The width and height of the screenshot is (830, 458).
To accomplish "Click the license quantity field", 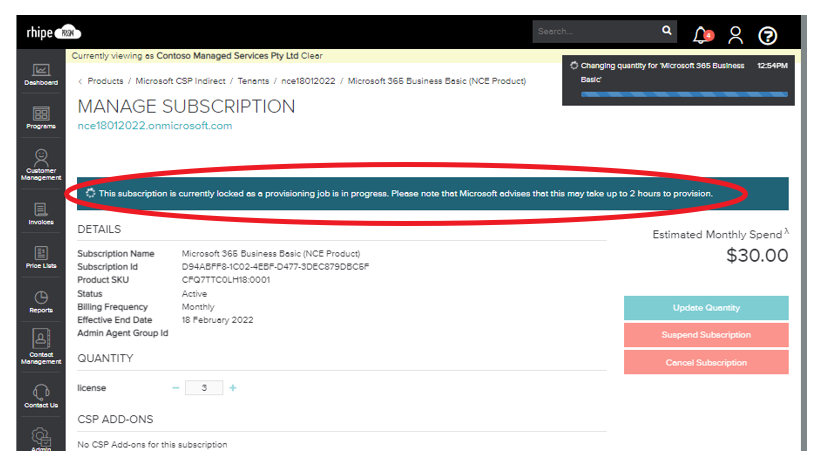I will point(204,388).
